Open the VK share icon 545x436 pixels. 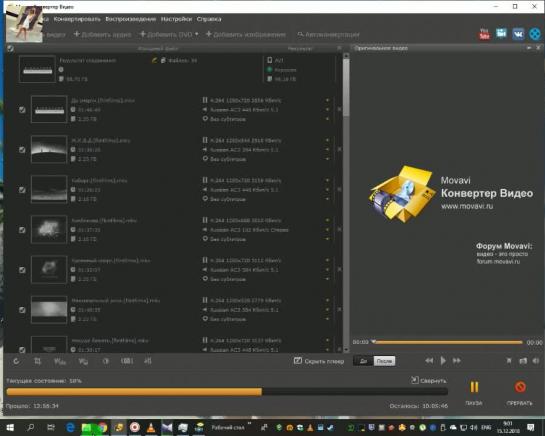tap(518, 34)
